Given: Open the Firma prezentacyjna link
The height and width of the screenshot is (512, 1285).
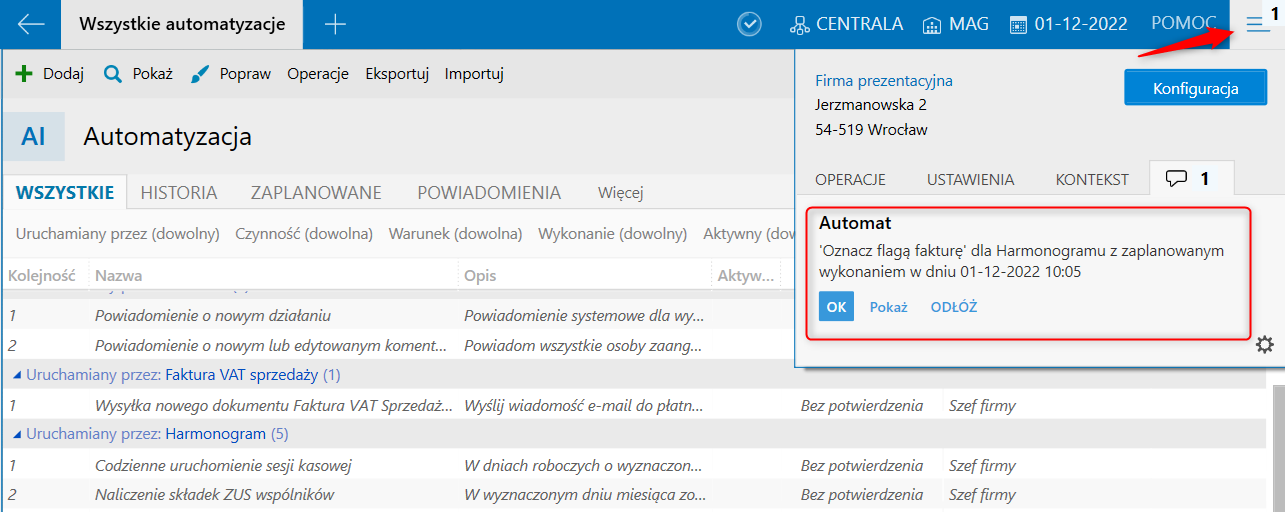Looking at the screenshot, I should pos(883,81).
